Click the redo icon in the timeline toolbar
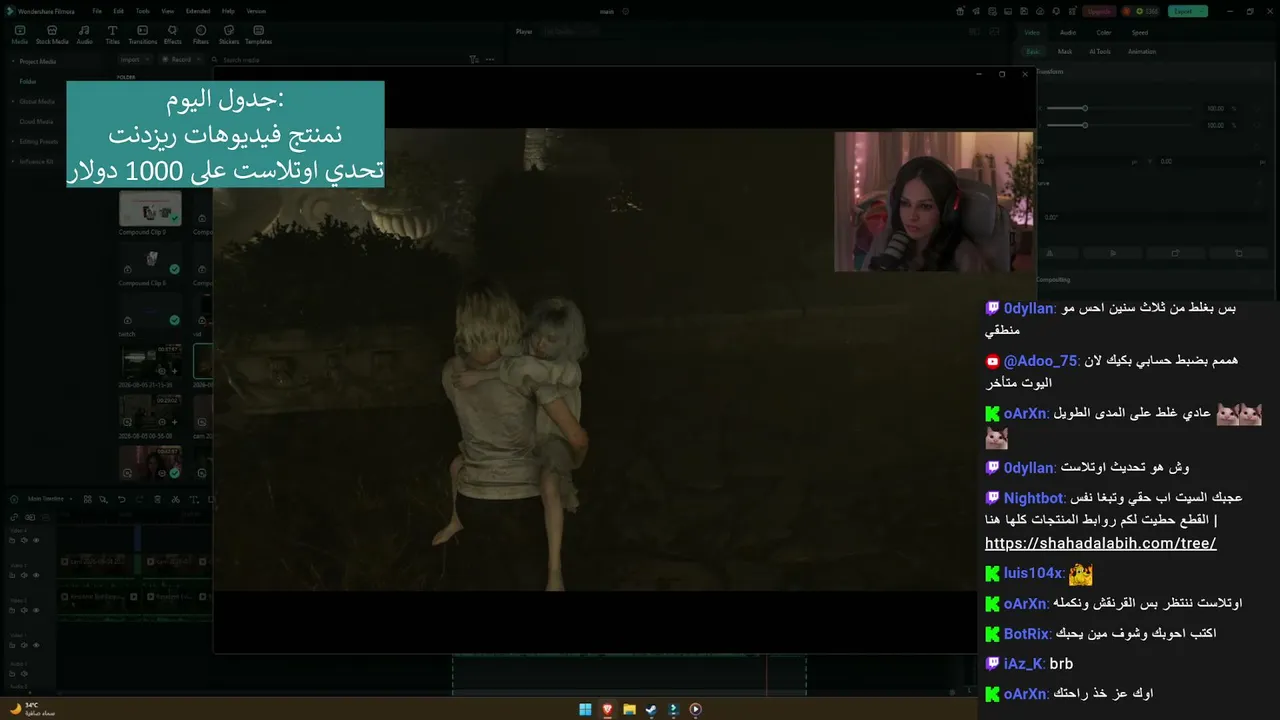The image size is (1280, 720). (139, 499)
